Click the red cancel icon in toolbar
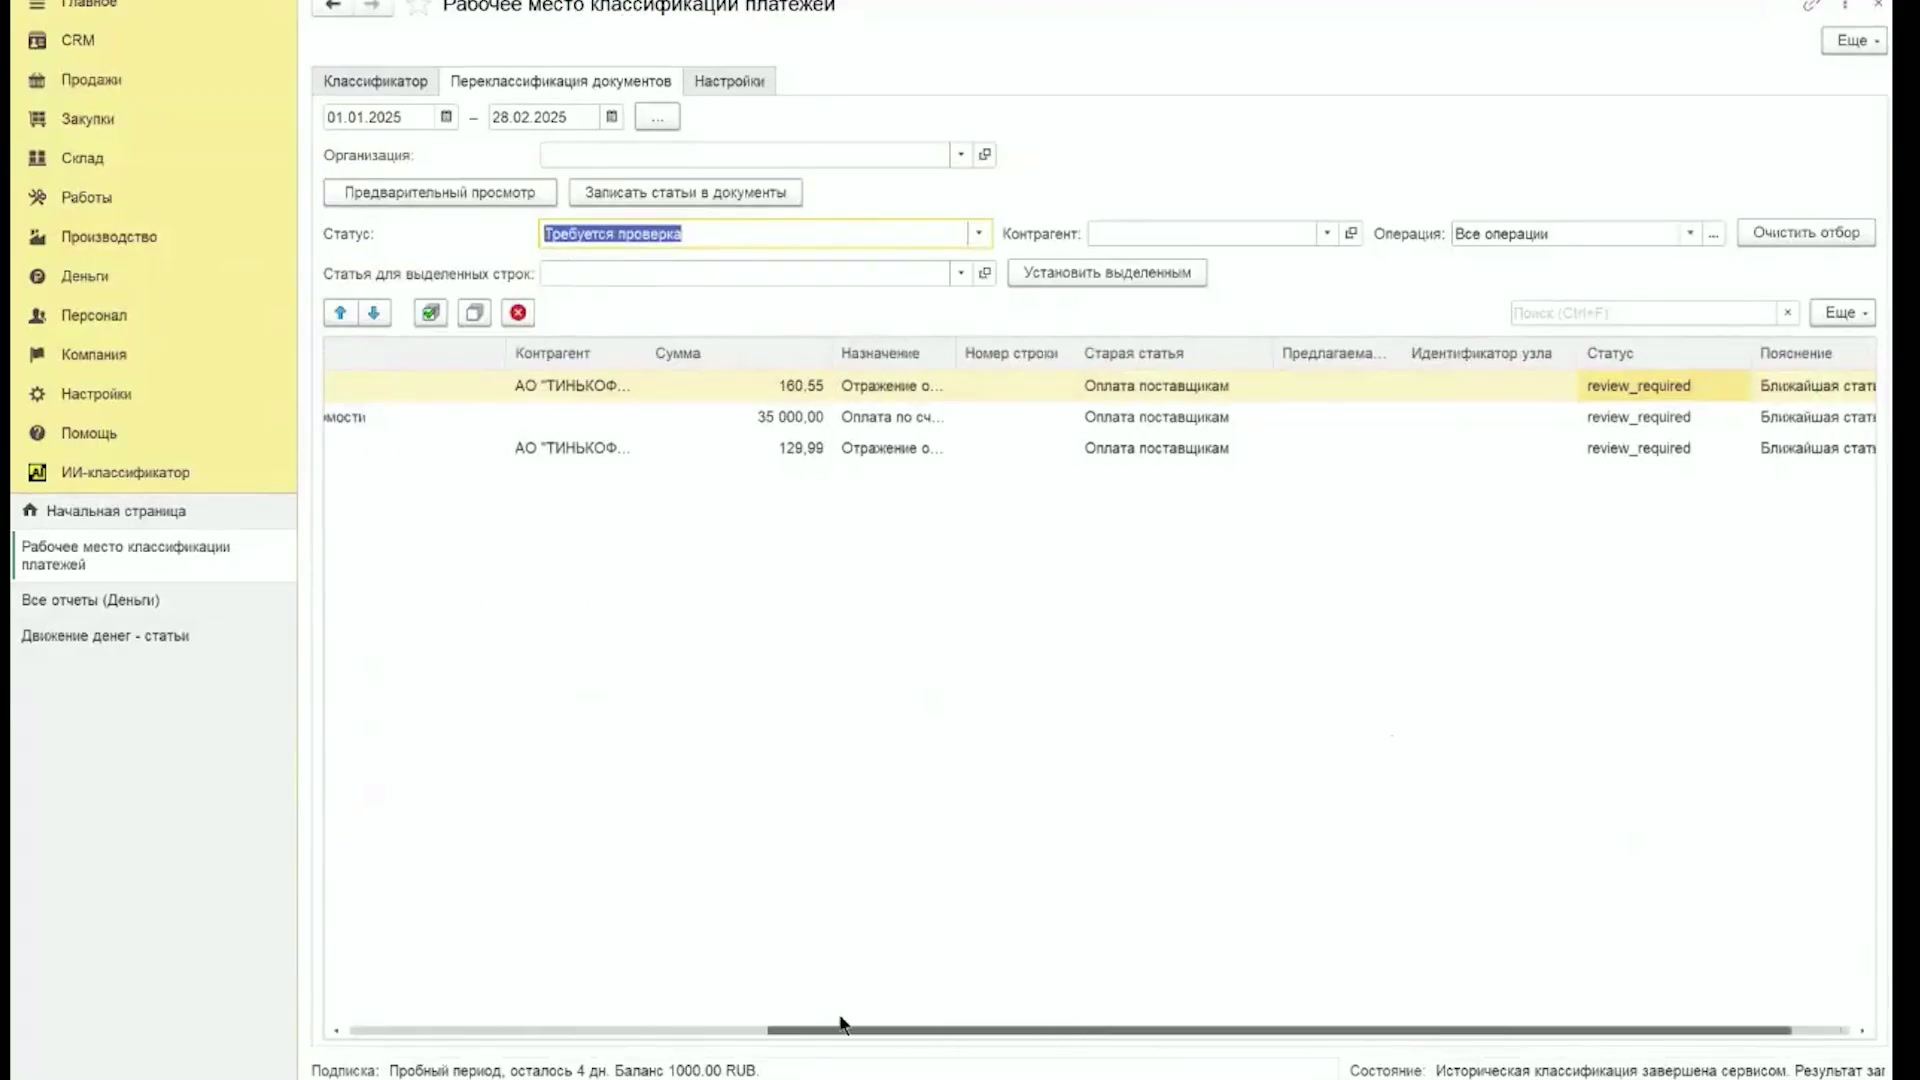The width and height of the screenshot is (1920, 1080). (x=518, y=313)
